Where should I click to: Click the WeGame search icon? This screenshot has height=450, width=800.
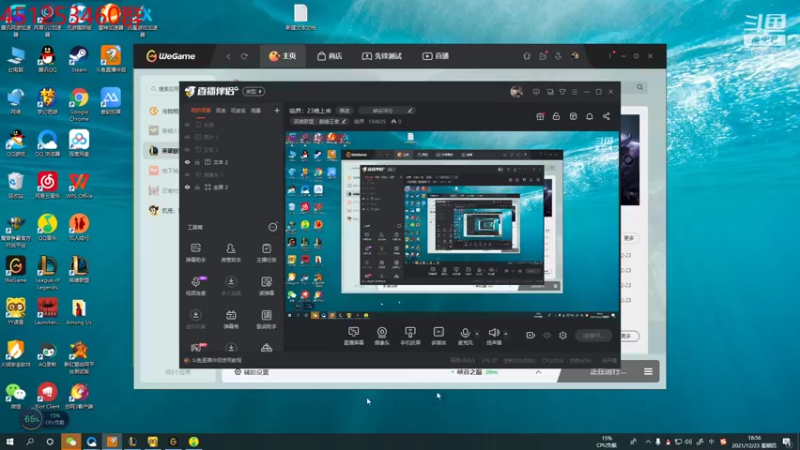(640, 87)
